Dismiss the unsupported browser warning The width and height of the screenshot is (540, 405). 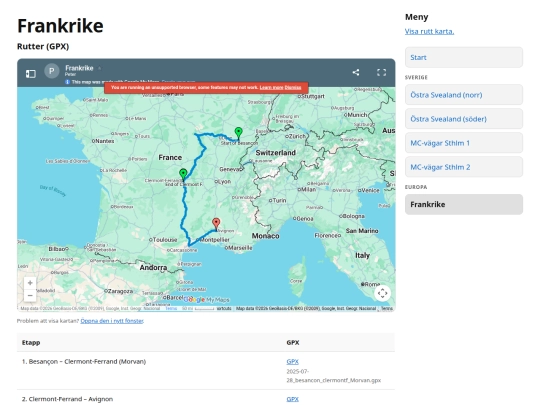click(x=293, y=87)
